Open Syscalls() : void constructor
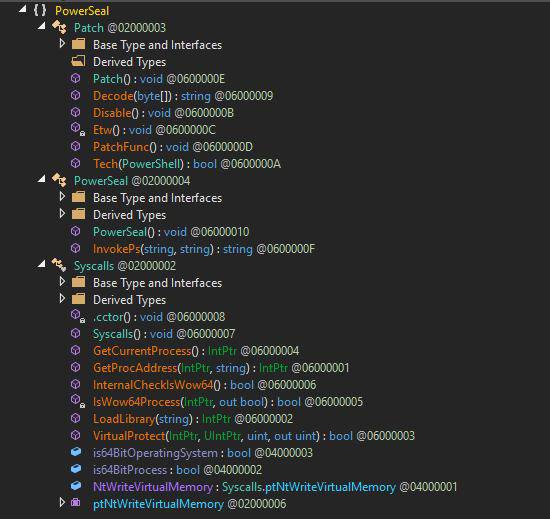 [x=164, y=334]
